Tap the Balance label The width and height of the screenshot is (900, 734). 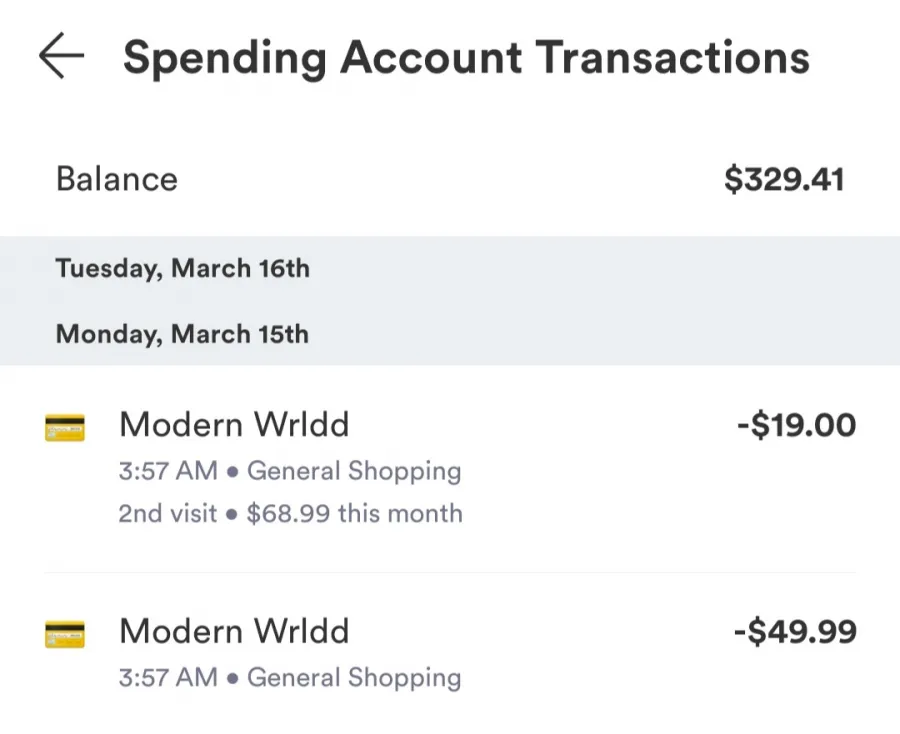(x=117, y=178)
